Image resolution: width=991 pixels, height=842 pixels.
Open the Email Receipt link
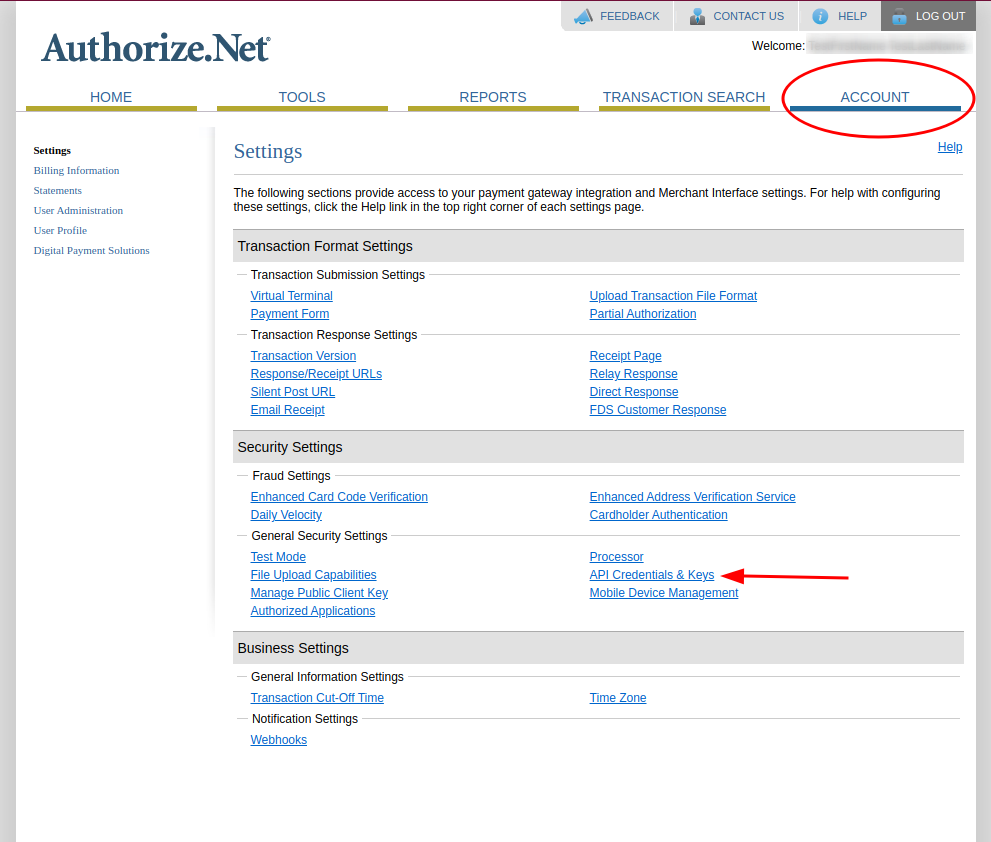(x=288, y=410)
